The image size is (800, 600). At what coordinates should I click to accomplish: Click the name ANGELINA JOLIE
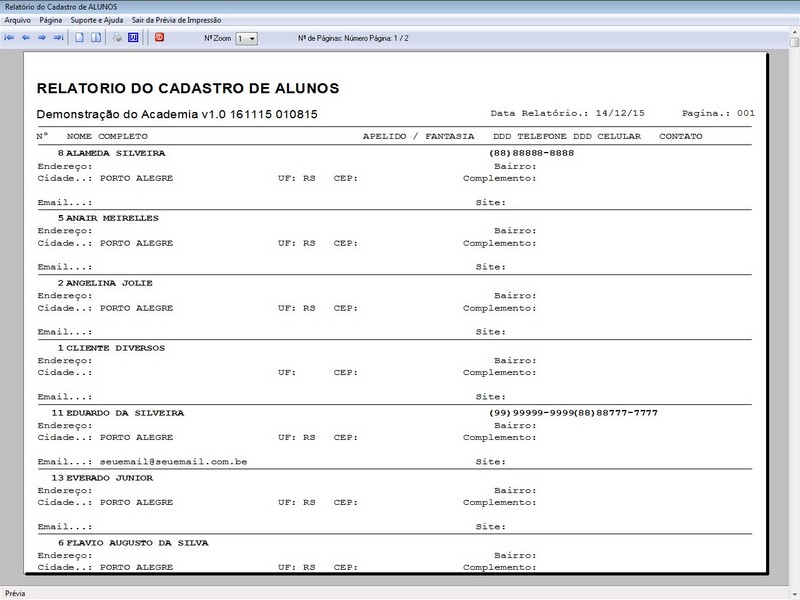coord(109,283)
